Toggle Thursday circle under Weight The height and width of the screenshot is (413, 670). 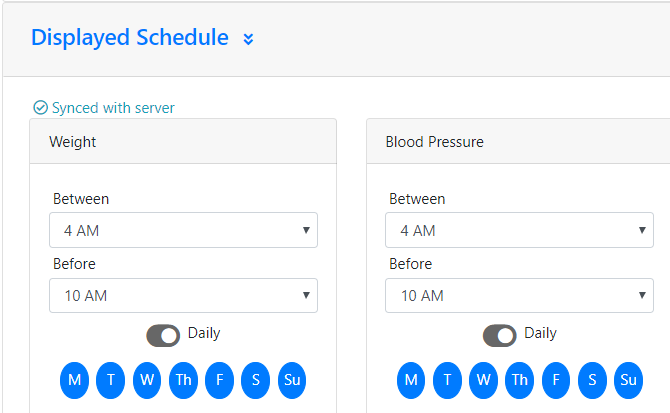point(183,380)
